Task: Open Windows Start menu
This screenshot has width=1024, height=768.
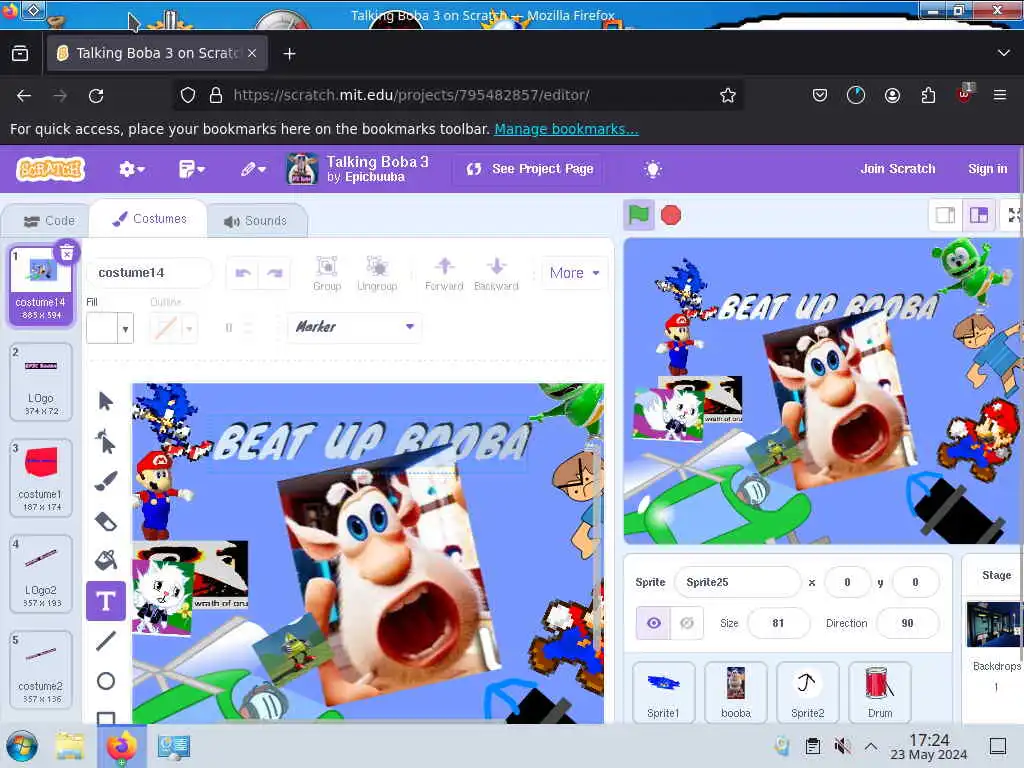Action: coord(22,746)
